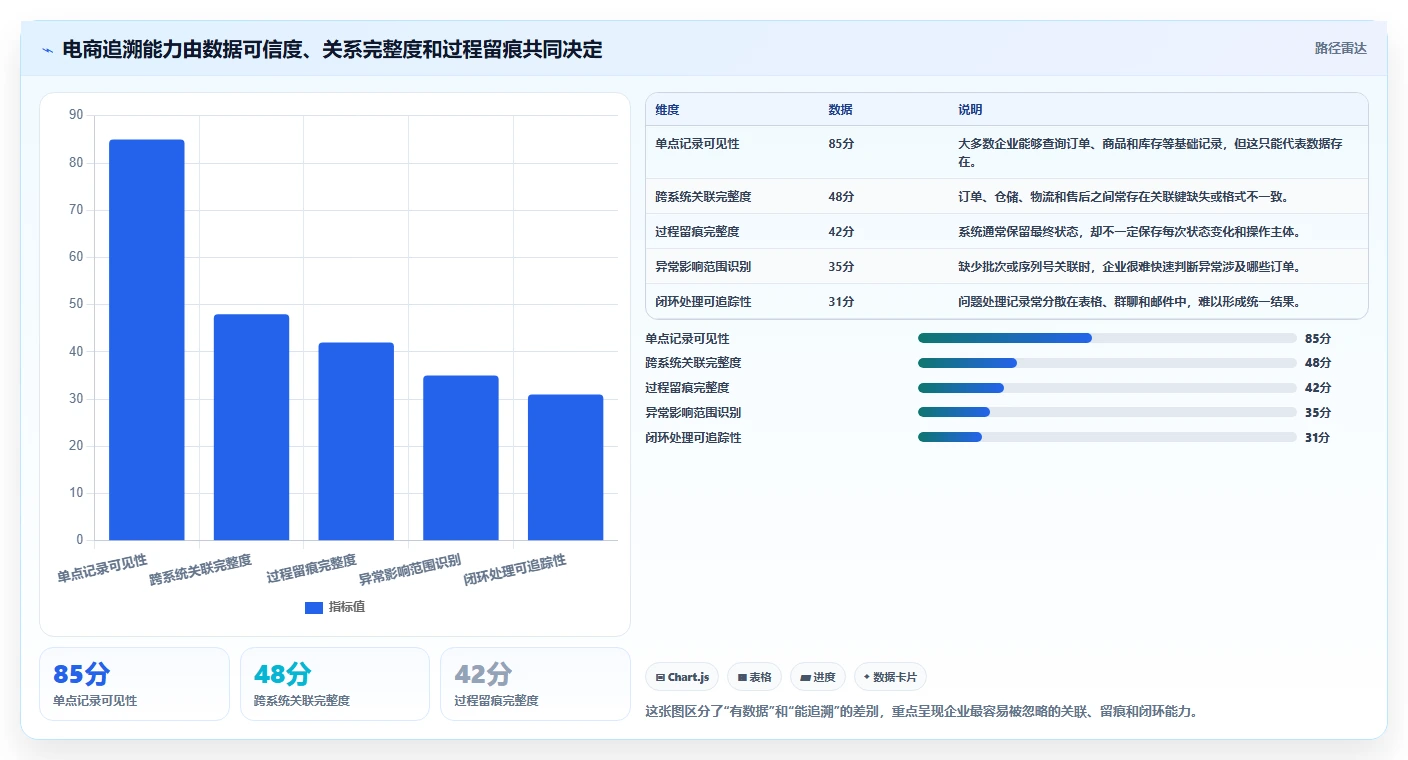The height and width of the screenshot is (760, 1408).
Task: Click x-axis label 异常影响范围识别 under chart
Action: (410, 571)
